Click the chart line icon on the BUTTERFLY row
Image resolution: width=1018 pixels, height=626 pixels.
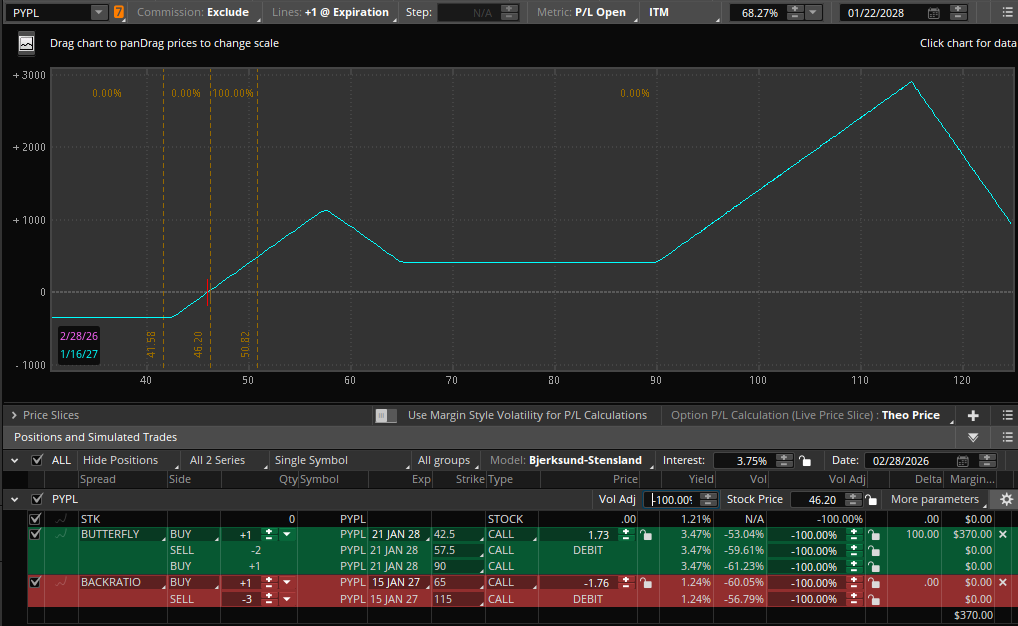click(61, 534)
